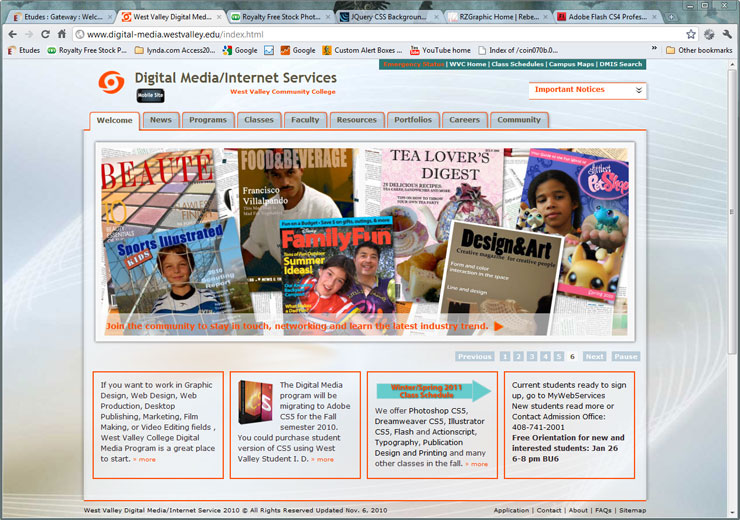
Task: Jump to slide 2 in slideshow
Action: (518, 357)
